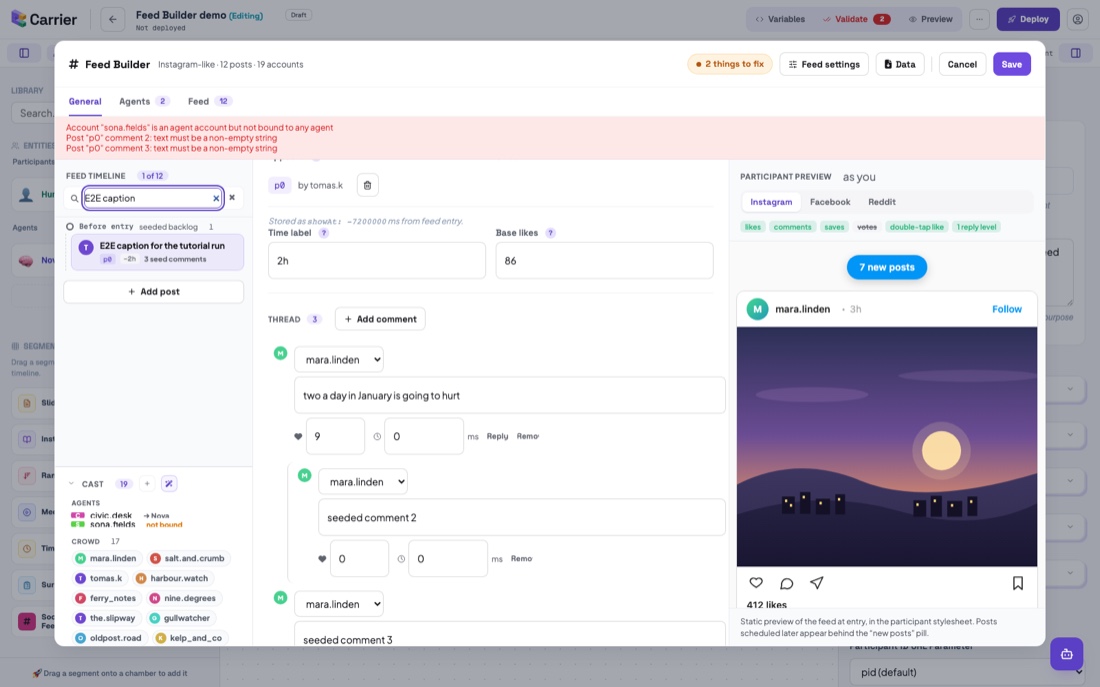Click the Base likes input field
The height and width of the screenshot is (687, 1100).
tap(605, 260)
